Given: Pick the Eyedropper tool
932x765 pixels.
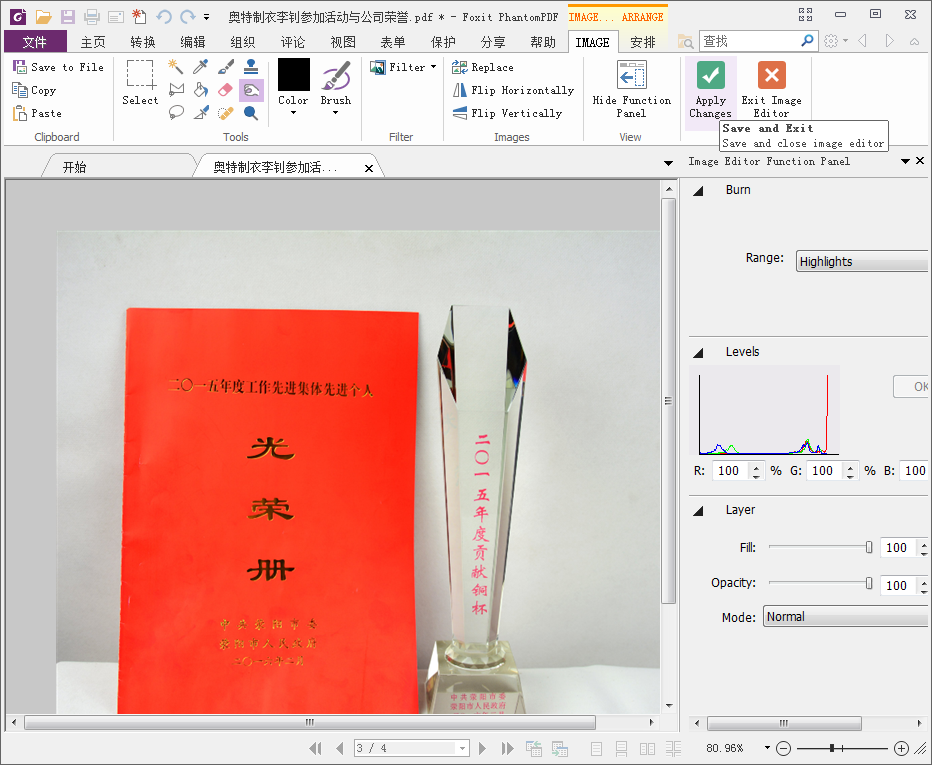Looking at the screenshot, I should pos(201,67).
